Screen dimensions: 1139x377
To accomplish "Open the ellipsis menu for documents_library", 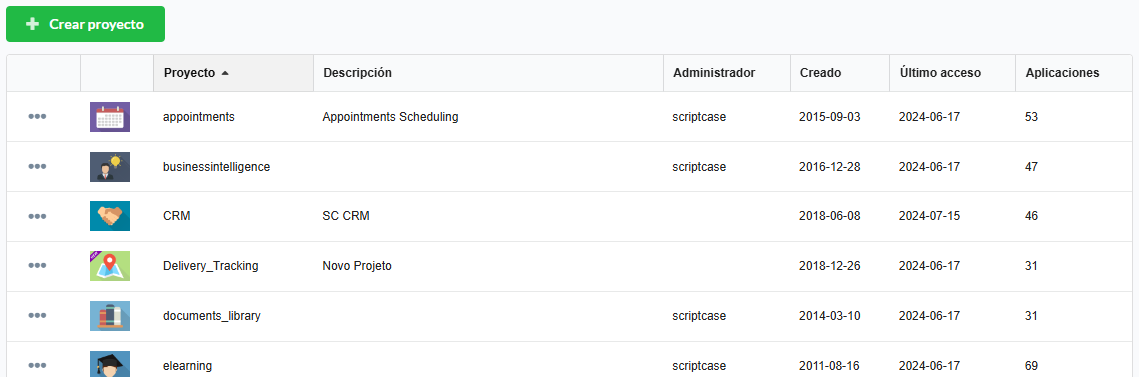I will pyautogui.click(x=37, y=316).
